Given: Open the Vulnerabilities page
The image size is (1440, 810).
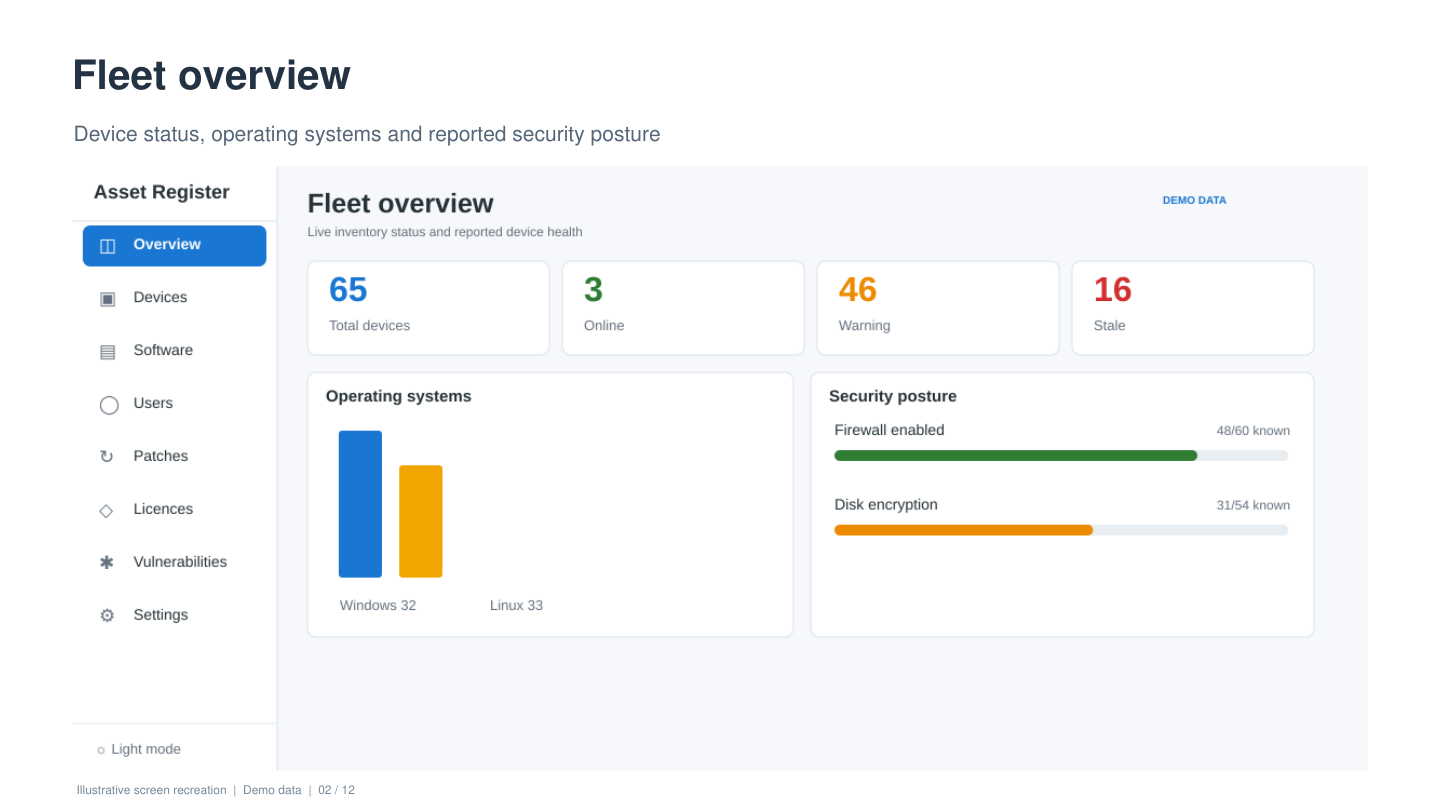Looking at the screenshot, I should (174, 563).
